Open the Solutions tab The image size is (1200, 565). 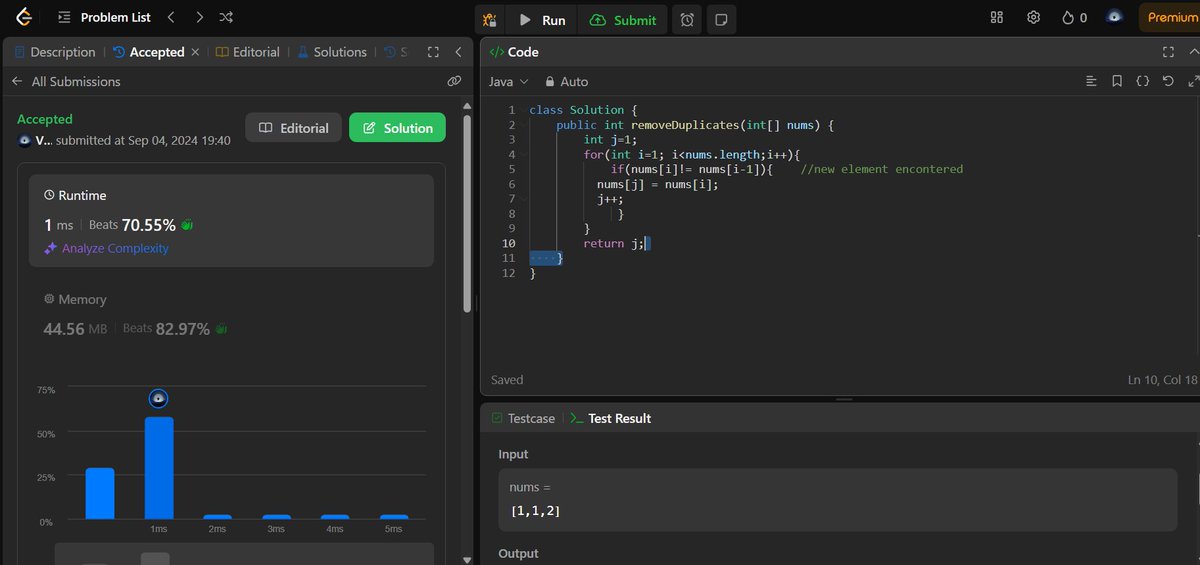click(x=332, y=52)
